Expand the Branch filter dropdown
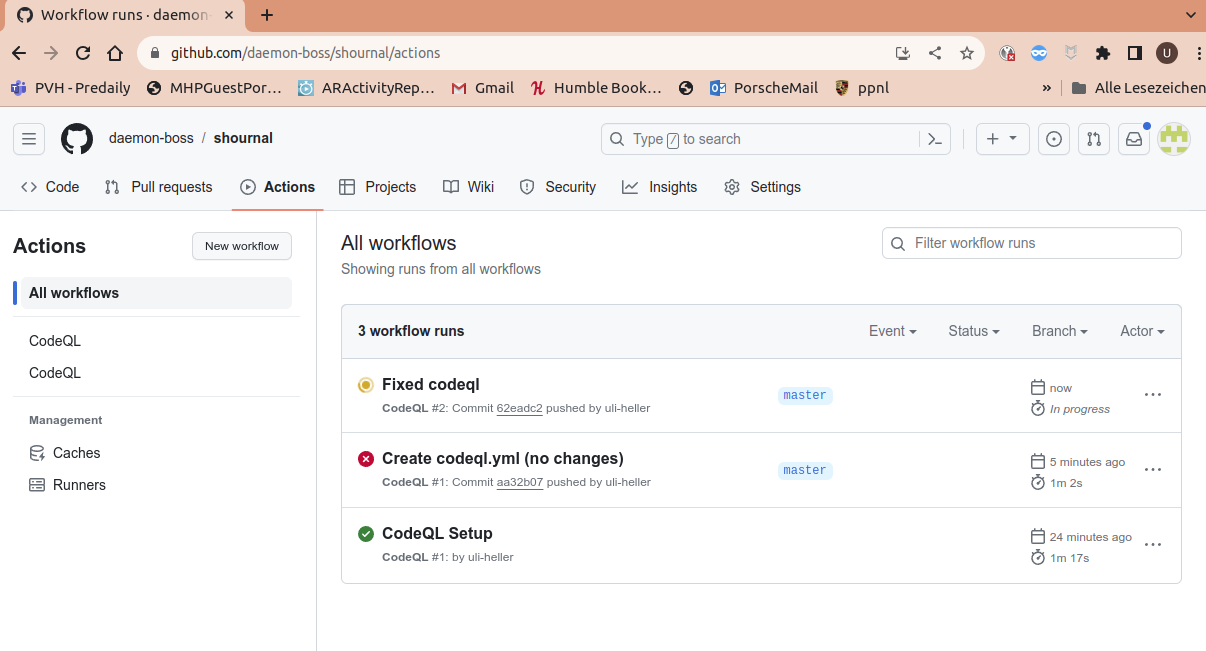The height and width of the screenshot is (651, 1206). point(1059,331)
